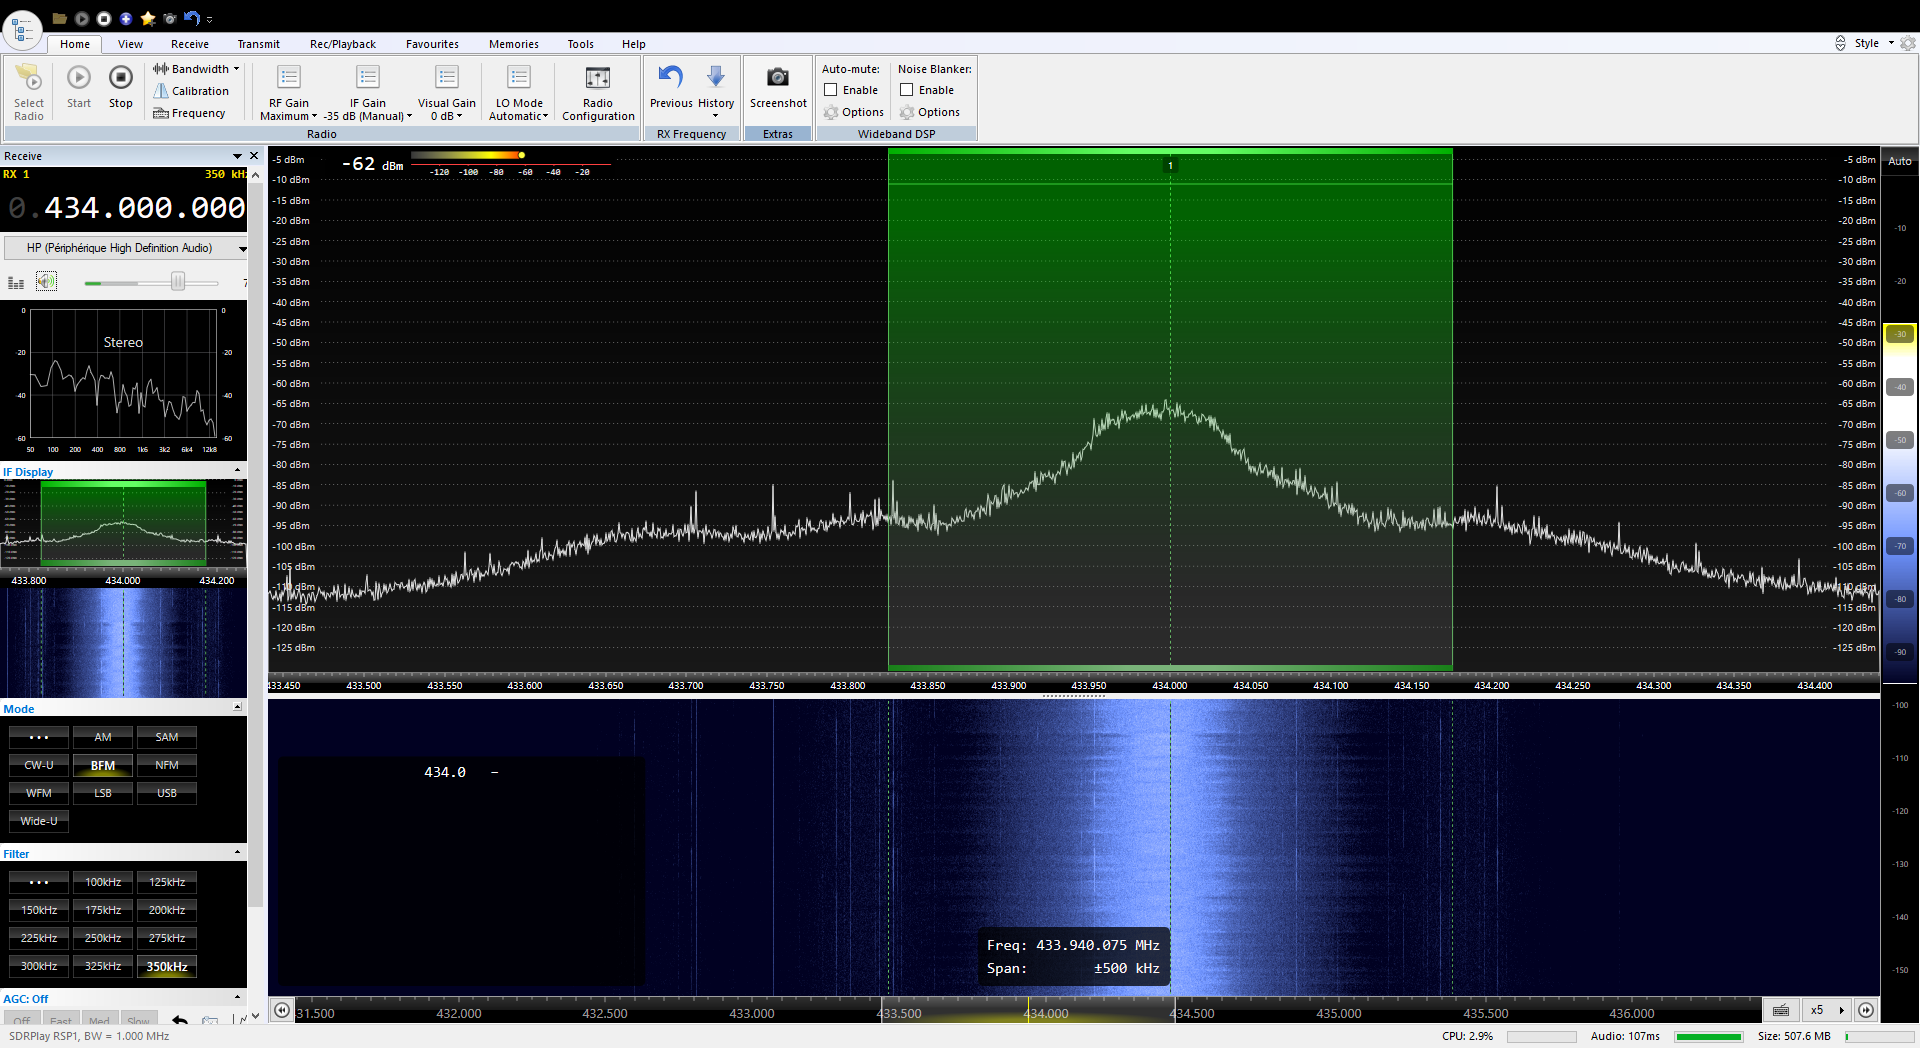
Task: Click the star favourites icon in quick access toolbar
Action: 148,18
